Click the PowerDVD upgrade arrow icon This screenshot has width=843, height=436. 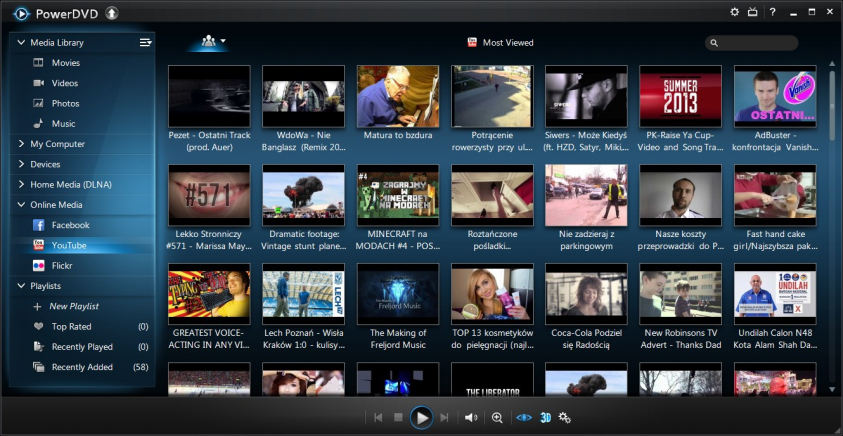[111, 13]
